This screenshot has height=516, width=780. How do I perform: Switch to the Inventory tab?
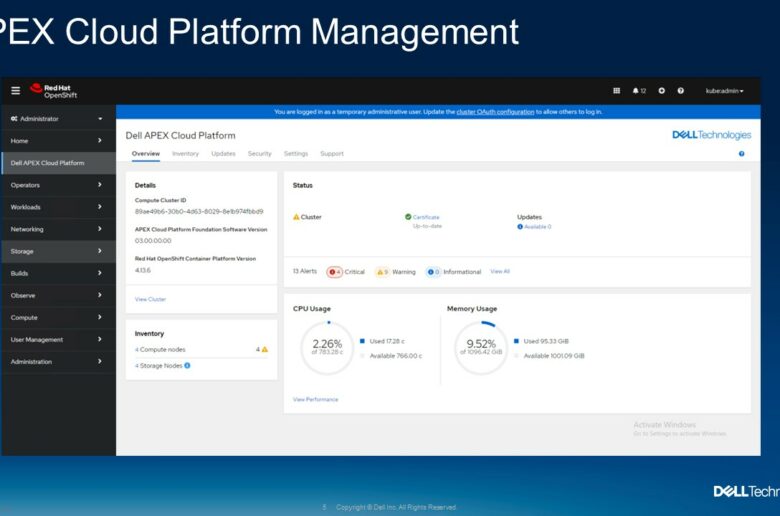pos(185,153)
